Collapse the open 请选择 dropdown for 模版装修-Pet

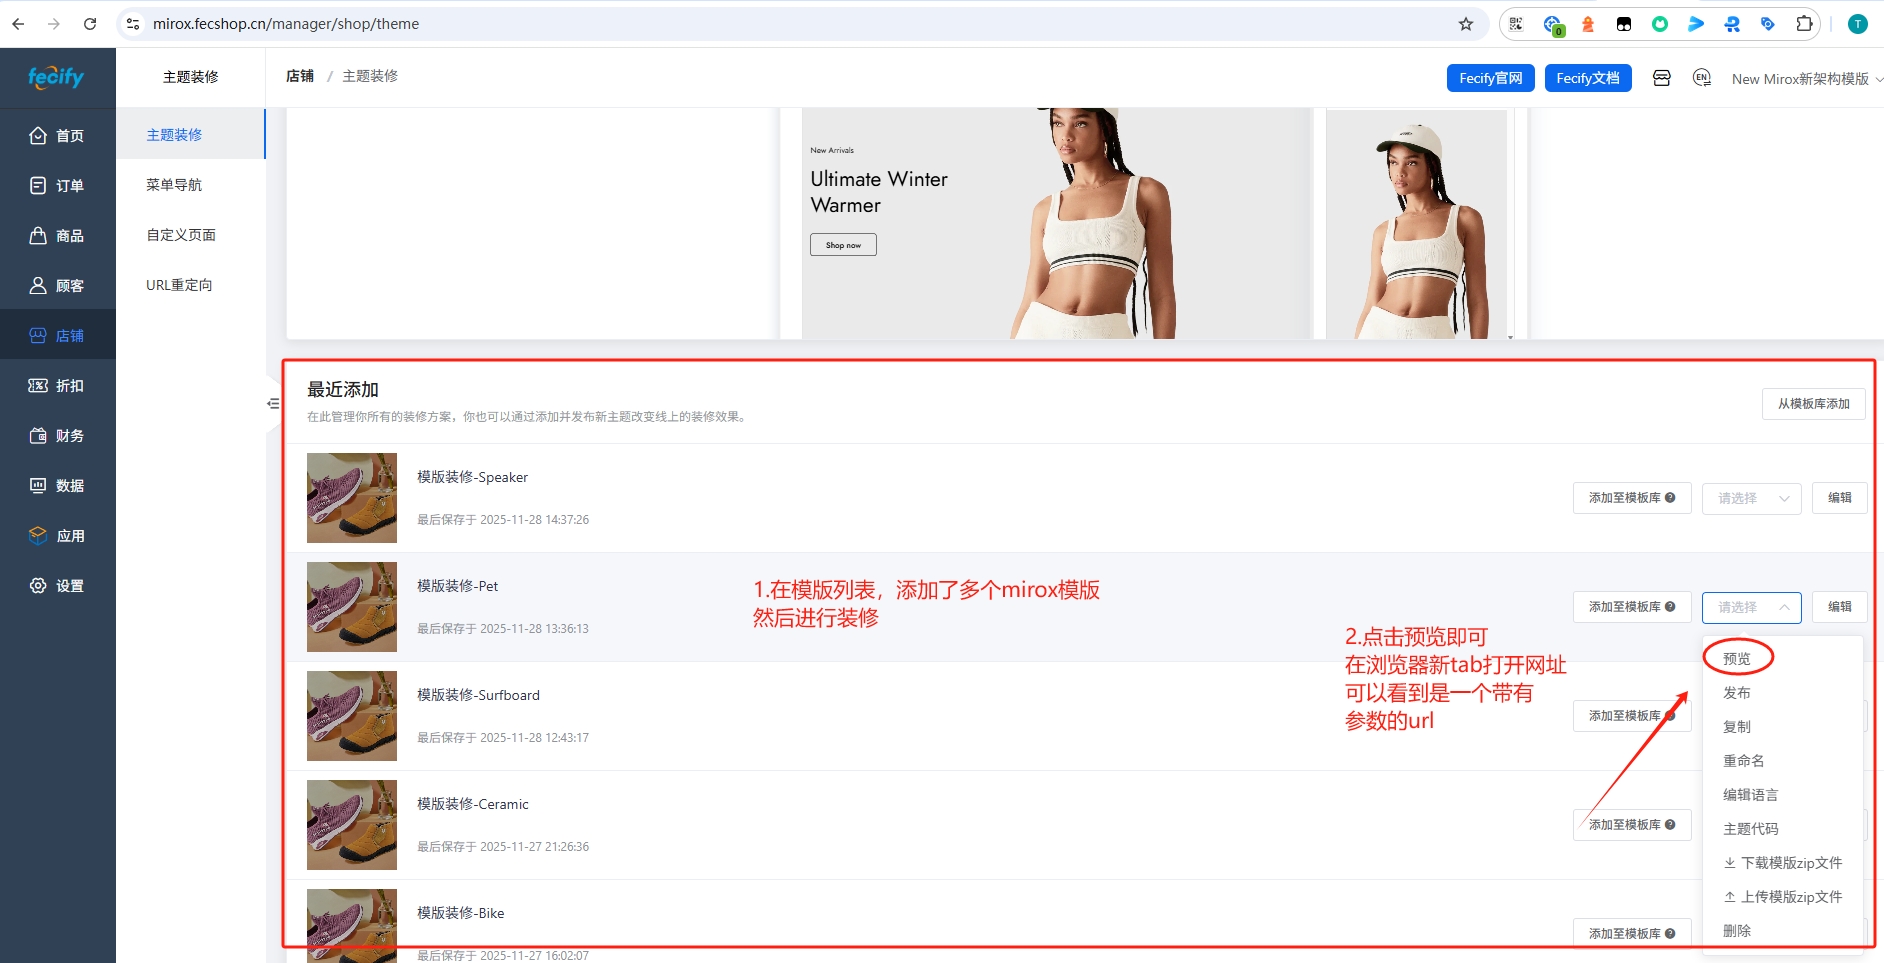pyautogui.click(x=1751, y=607)
